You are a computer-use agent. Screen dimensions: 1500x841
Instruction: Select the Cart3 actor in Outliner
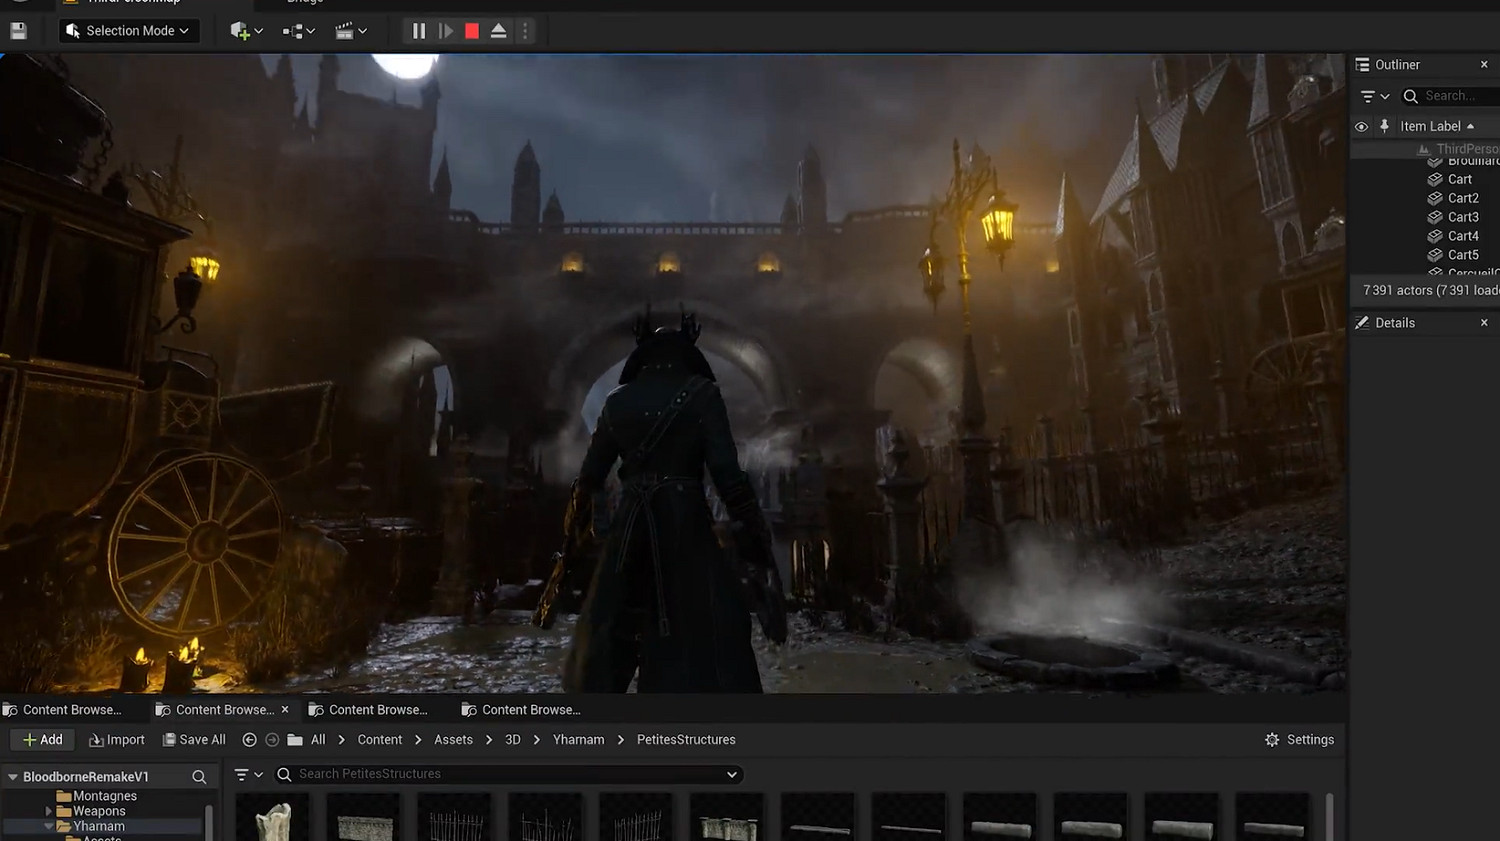click(x=1462, y=217)
